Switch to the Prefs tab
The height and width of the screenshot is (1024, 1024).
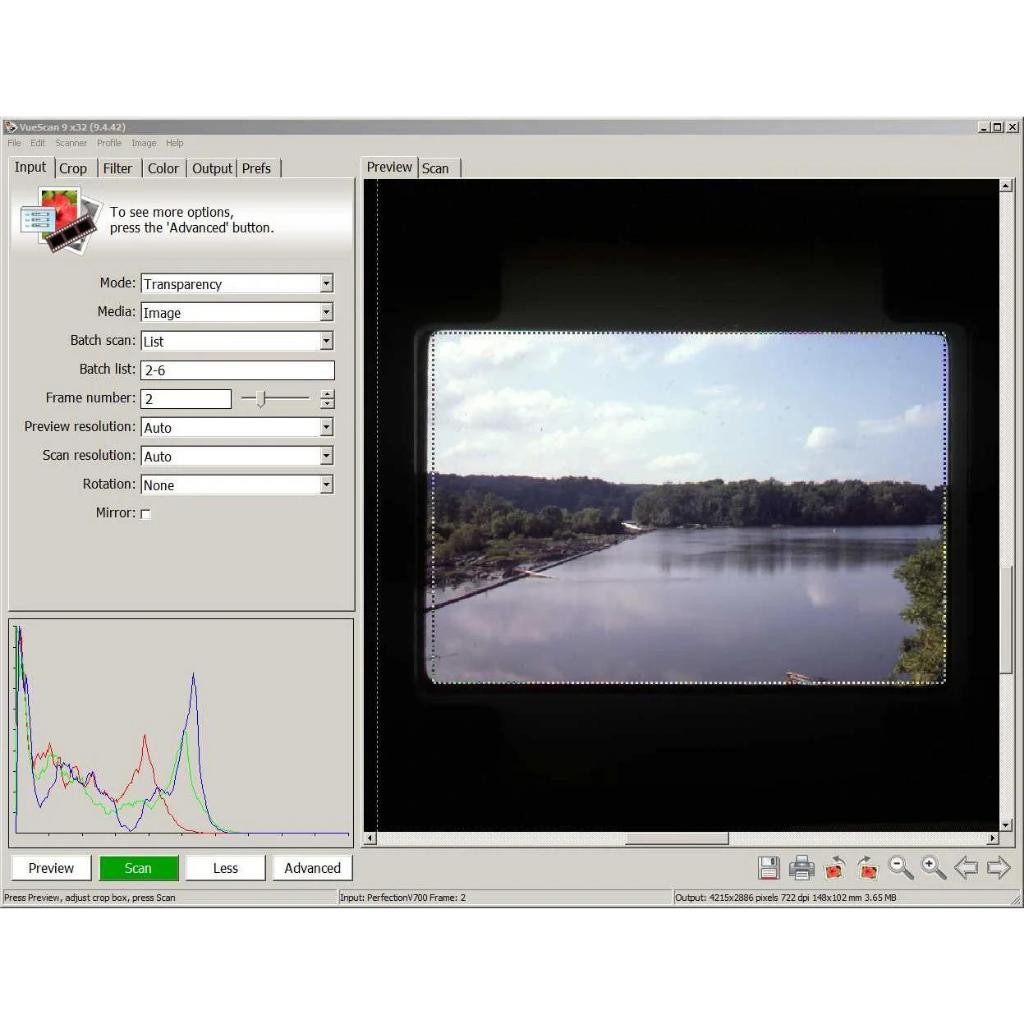tap(257, 168)
